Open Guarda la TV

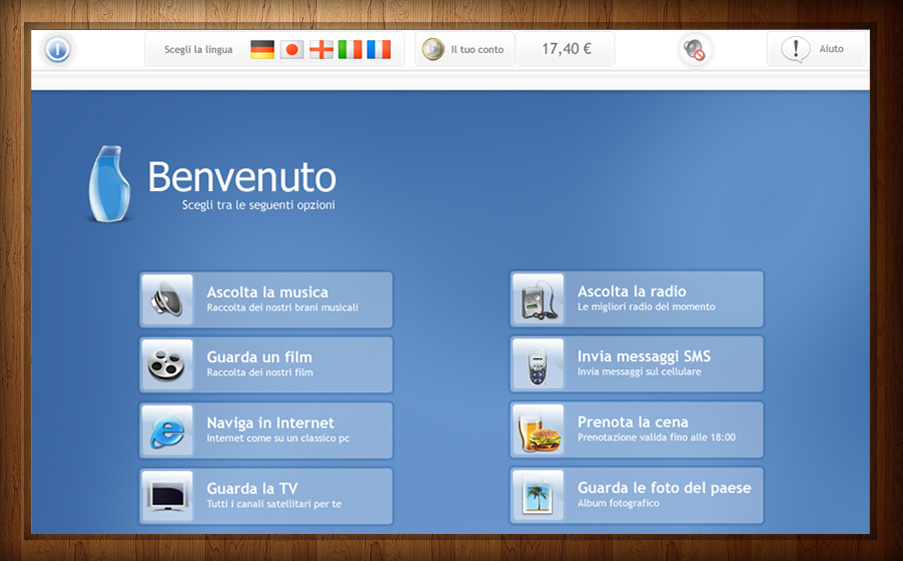click(266, 496)
